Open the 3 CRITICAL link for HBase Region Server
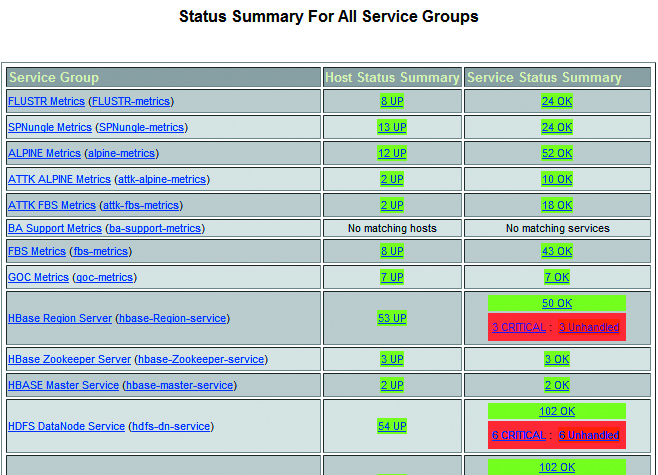The image size is (658, 475). tap(519, 328)
